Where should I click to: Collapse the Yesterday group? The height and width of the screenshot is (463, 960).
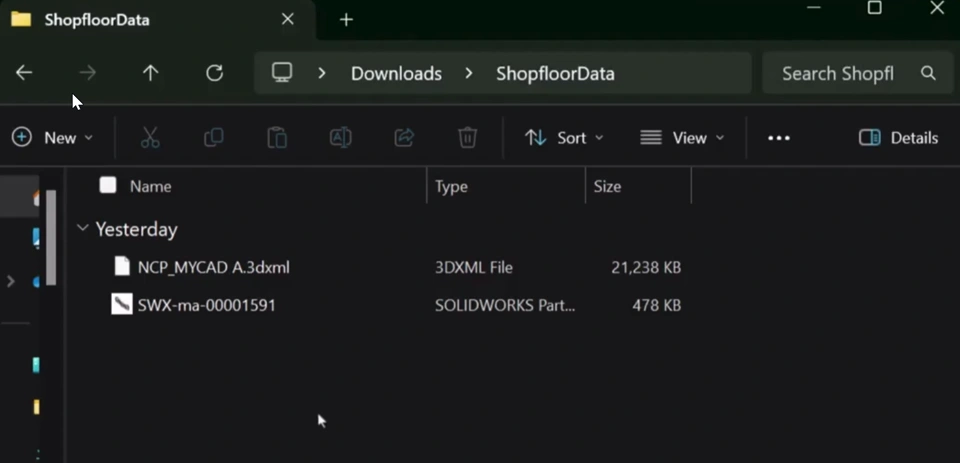pyautogui.click(x=82, y=229)
